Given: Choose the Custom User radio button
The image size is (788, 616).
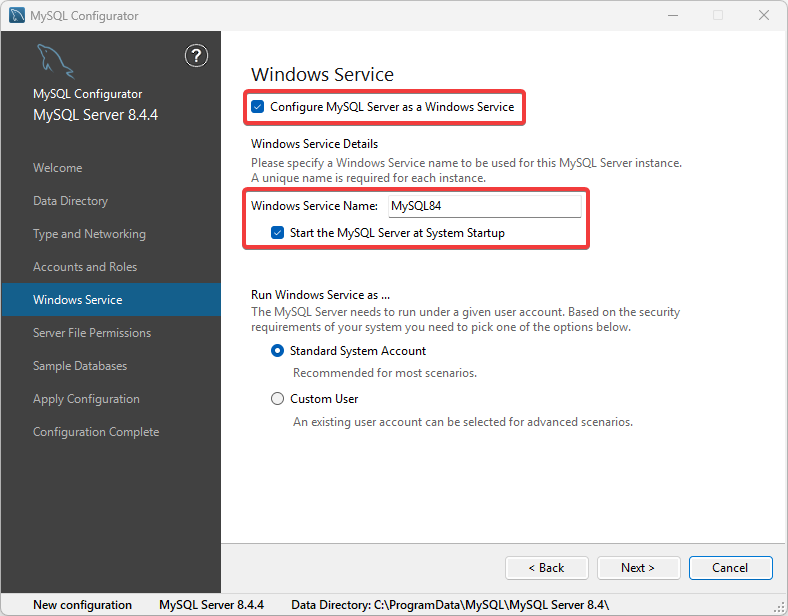Looking at the screenshot, I should click(x=278, y=399).
